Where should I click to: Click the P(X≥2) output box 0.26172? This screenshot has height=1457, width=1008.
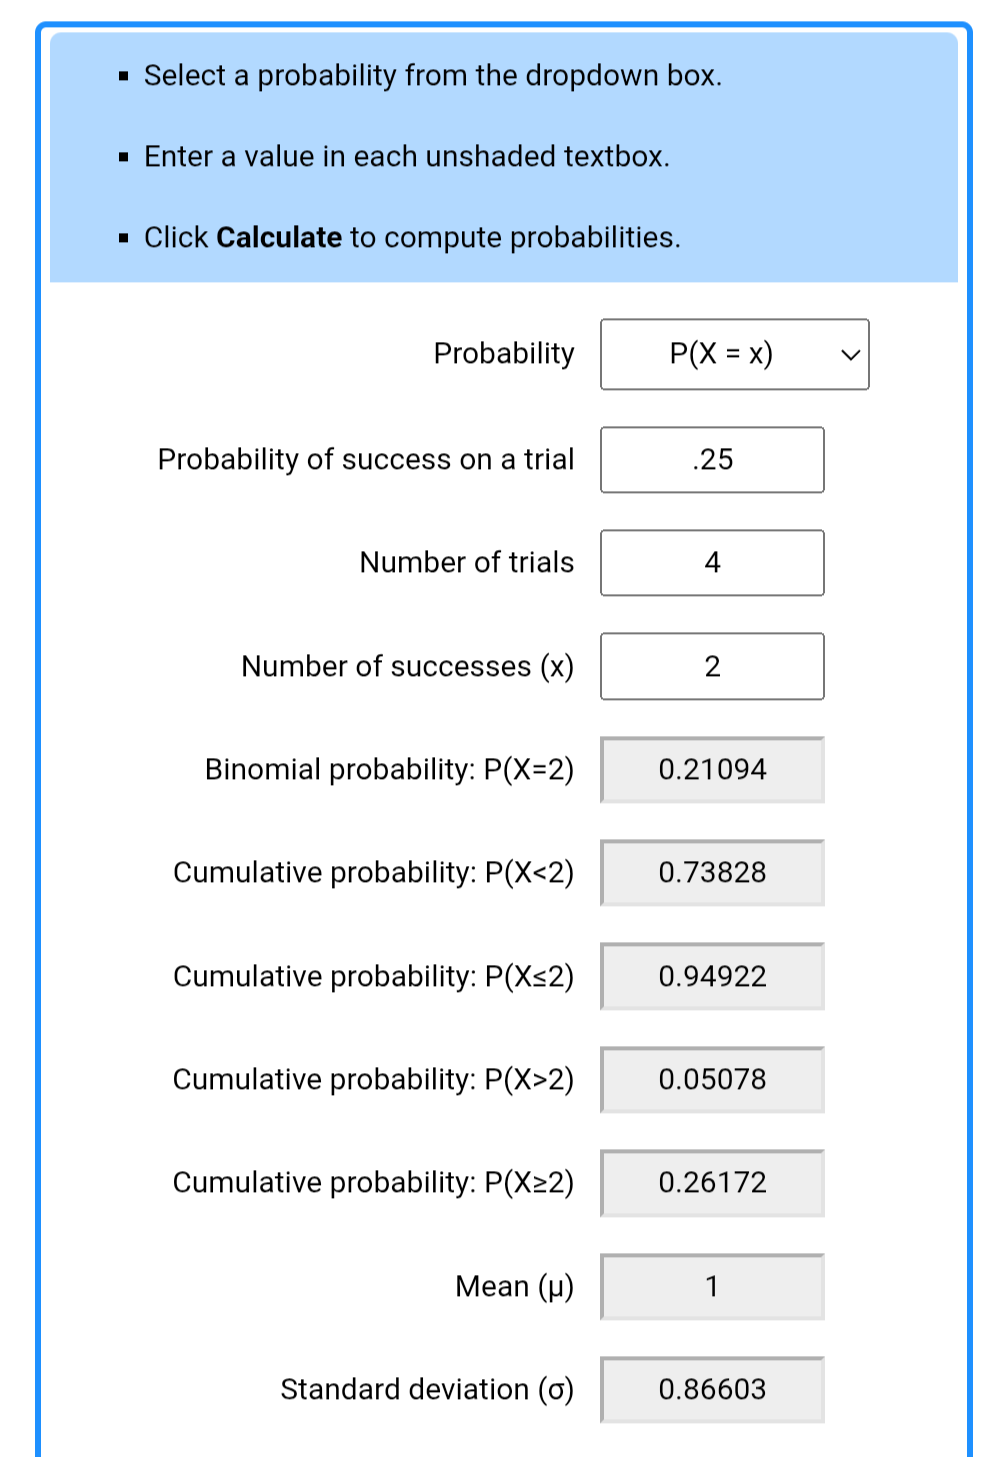pyautogui.click(x=712, y=1183)
